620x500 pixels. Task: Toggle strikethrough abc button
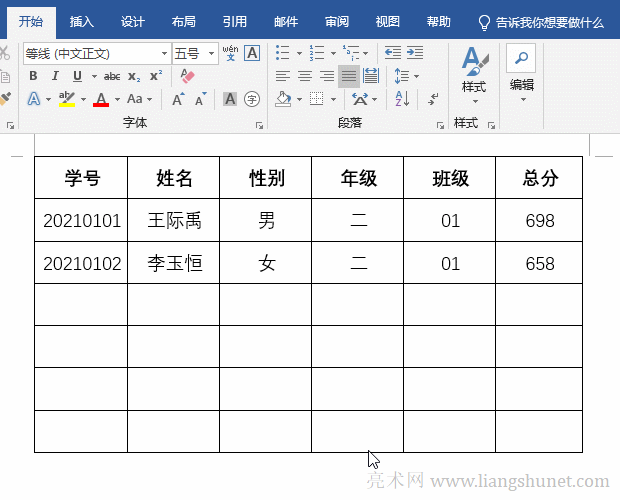[112, 76]
